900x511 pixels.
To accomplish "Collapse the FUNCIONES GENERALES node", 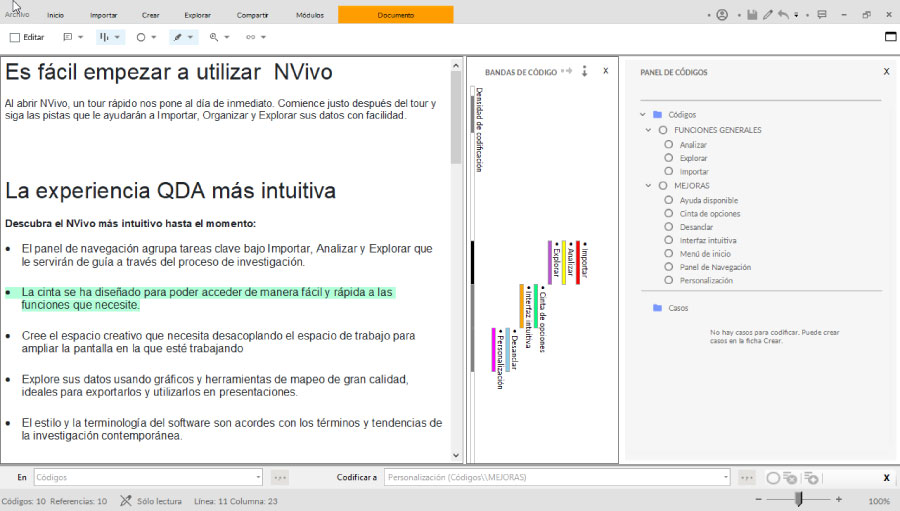I will (649, 130).
